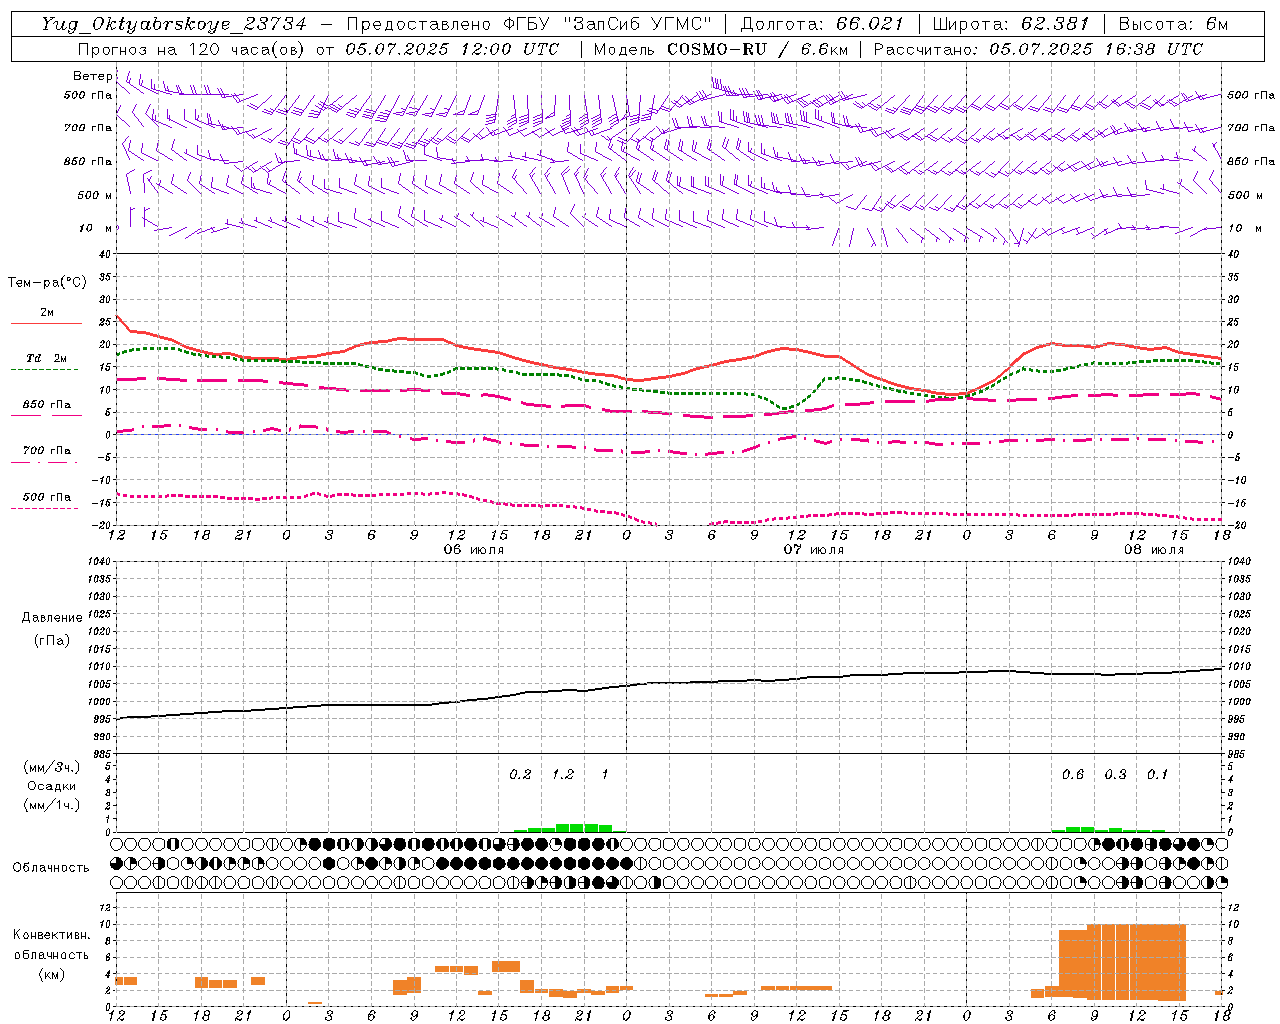Click the Тем-ра(°C) axis label
The height and width of the screenshot is (1024, 1280).
47,283
